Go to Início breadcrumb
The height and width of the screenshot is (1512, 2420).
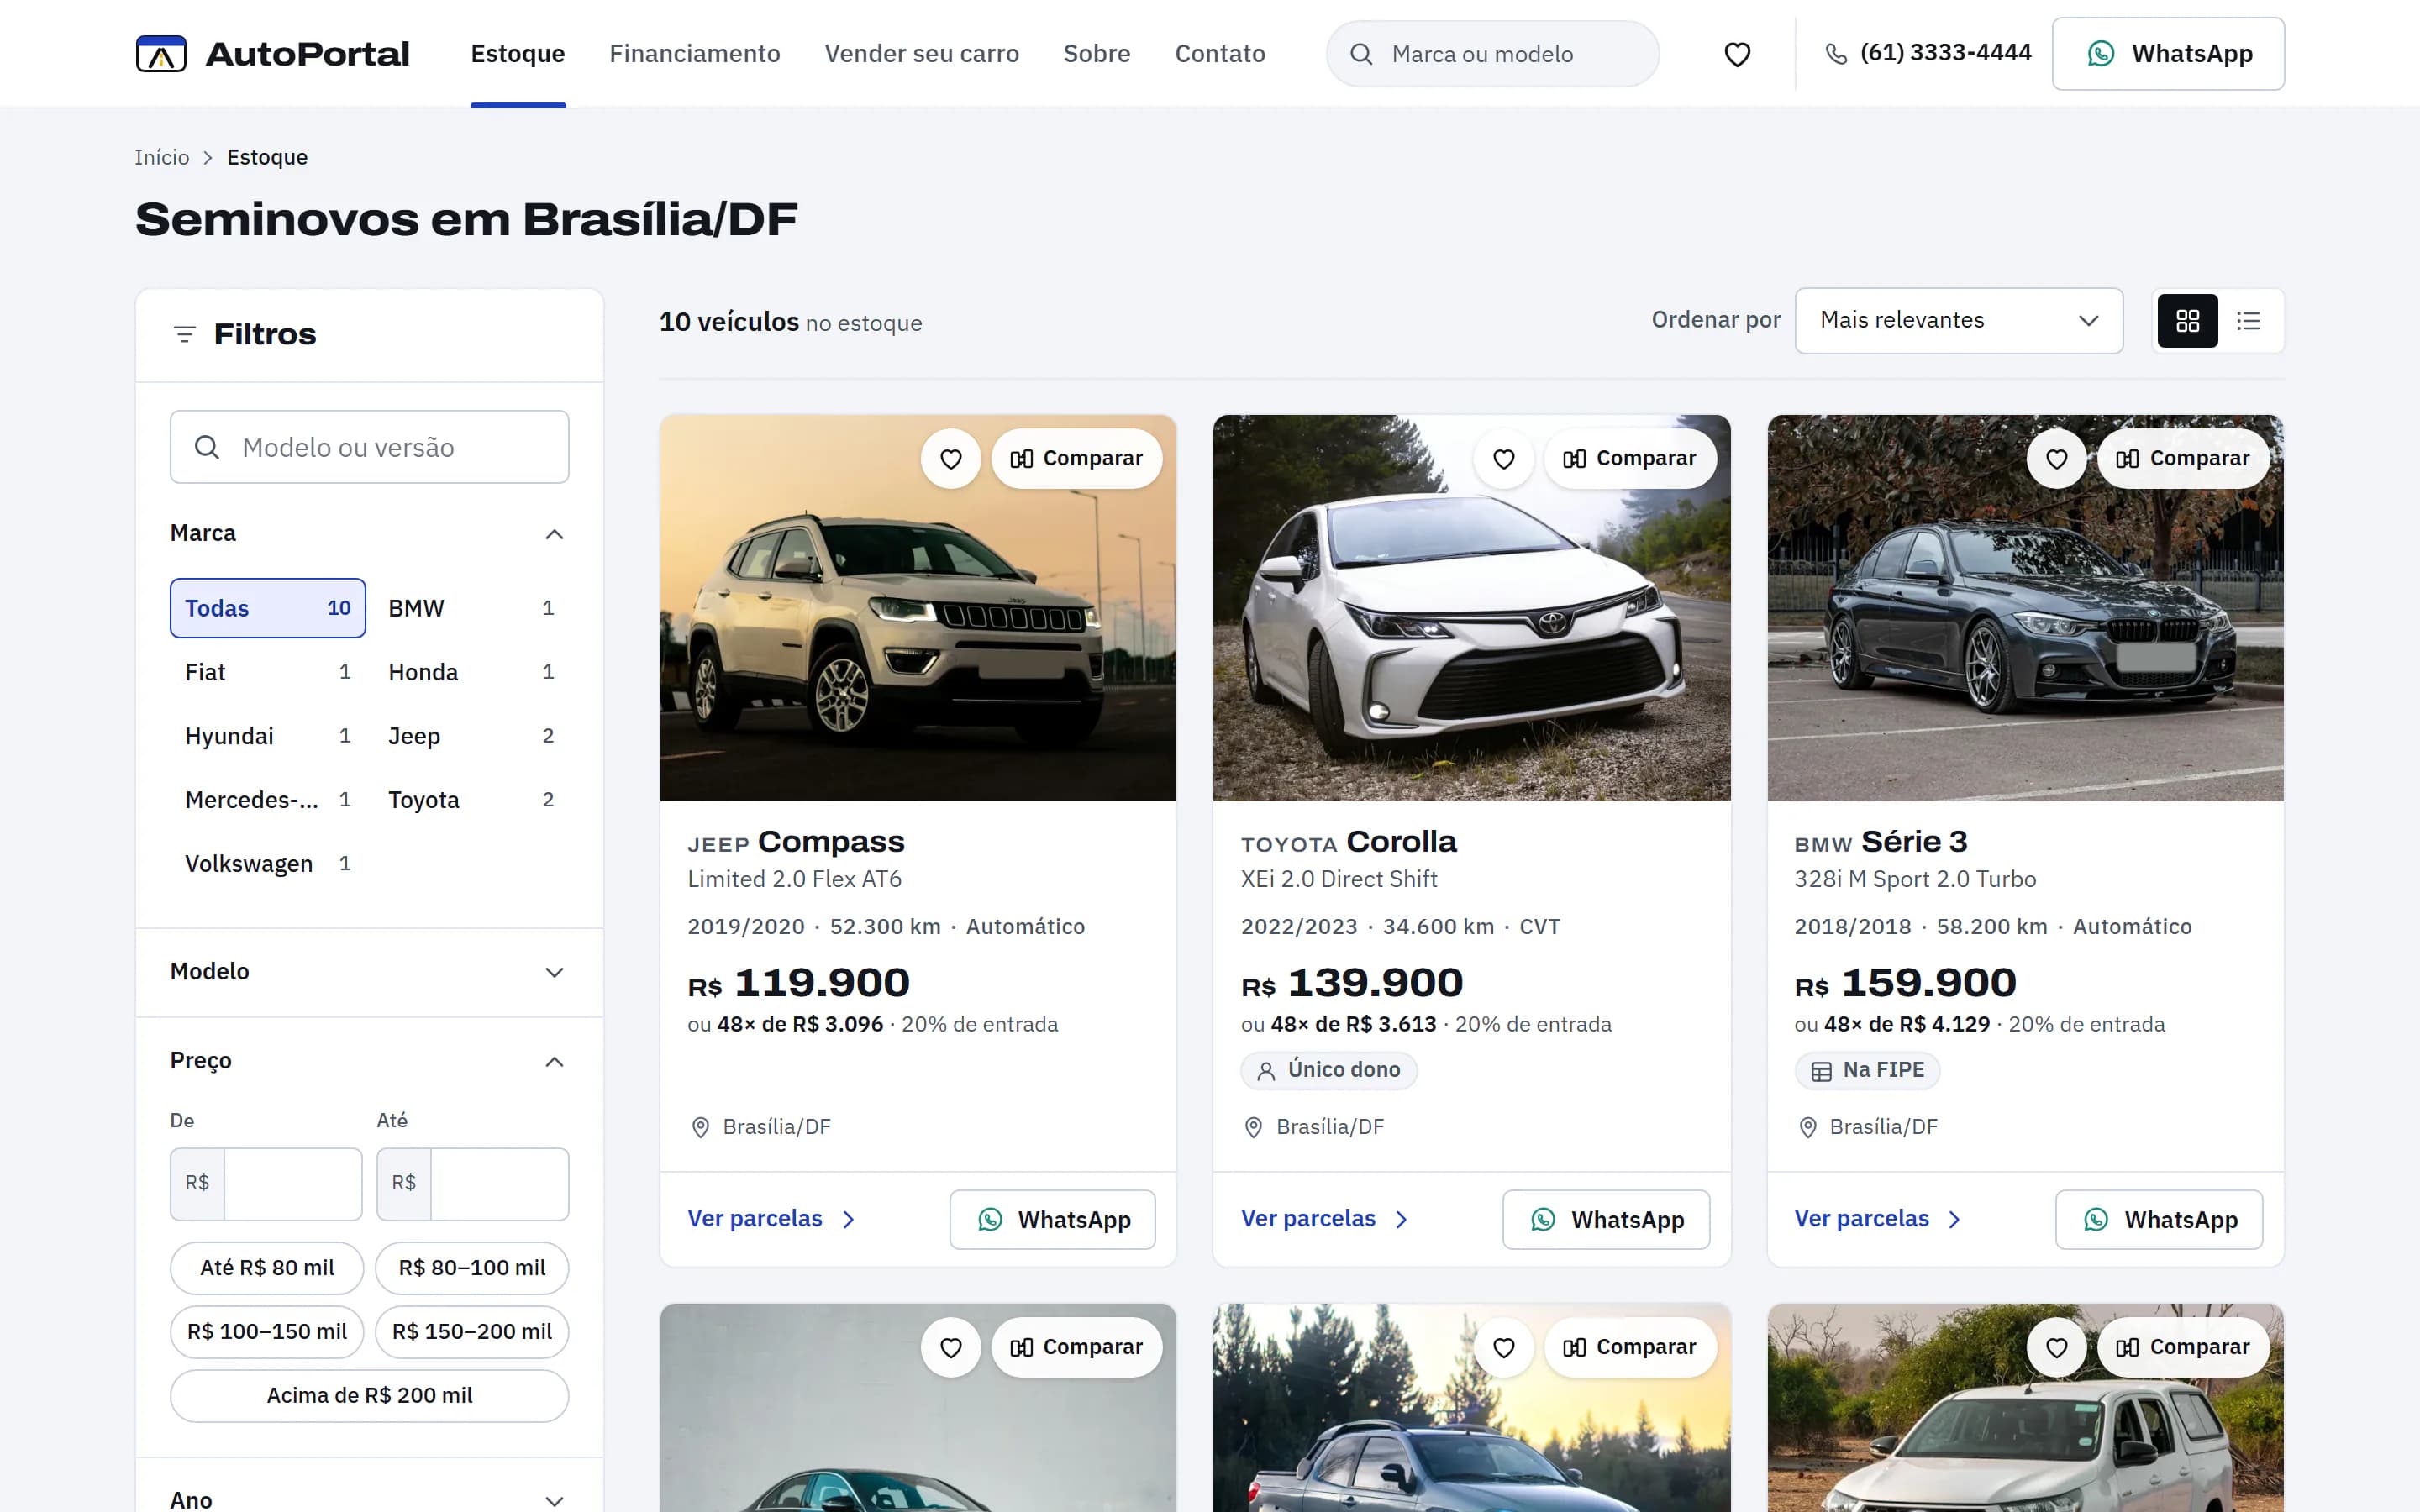(x=162, y=157)
